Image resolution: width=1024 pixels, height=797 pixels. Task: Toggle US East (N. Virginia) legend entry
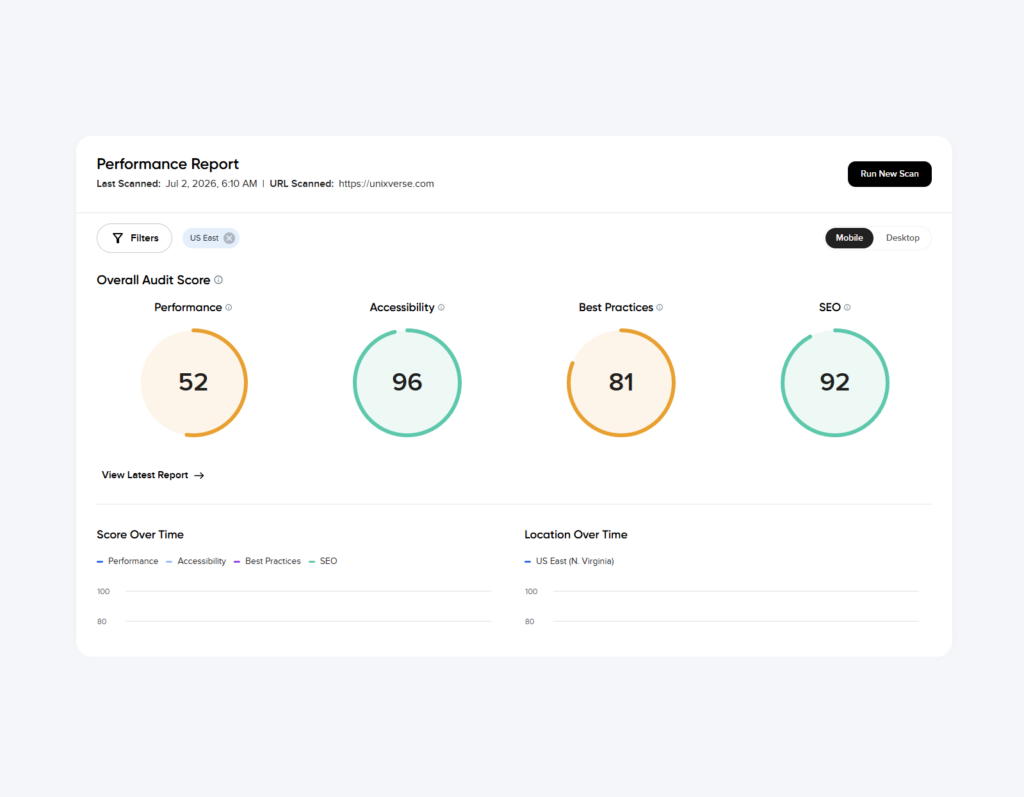point(569,561)
